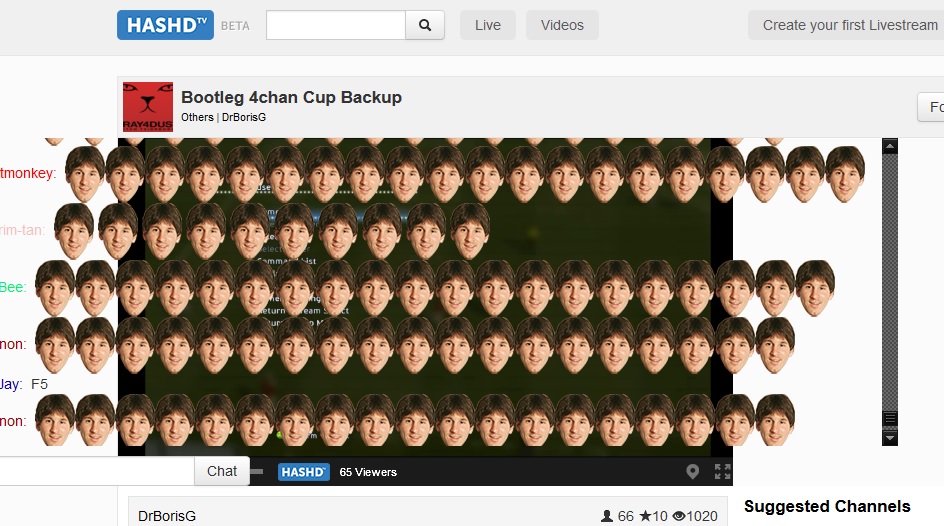Click the star rating count 10
The height and width of the screenshot is (526, 944).
[653, 516]
